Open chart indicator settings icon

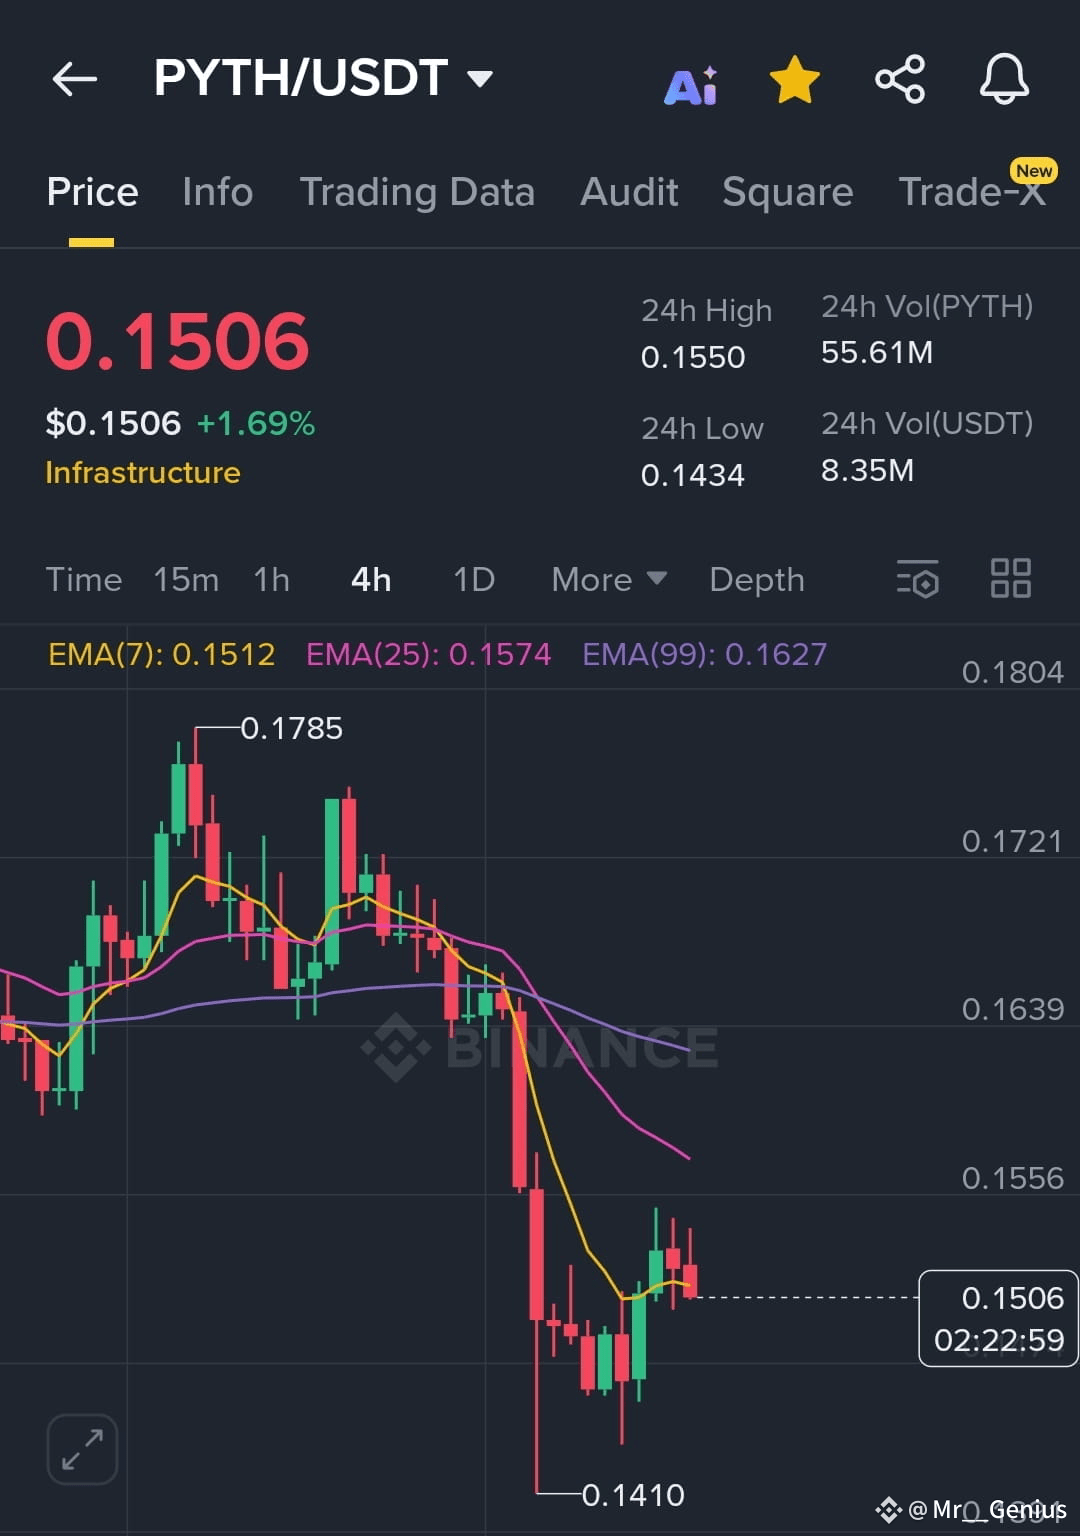point(918,579)
